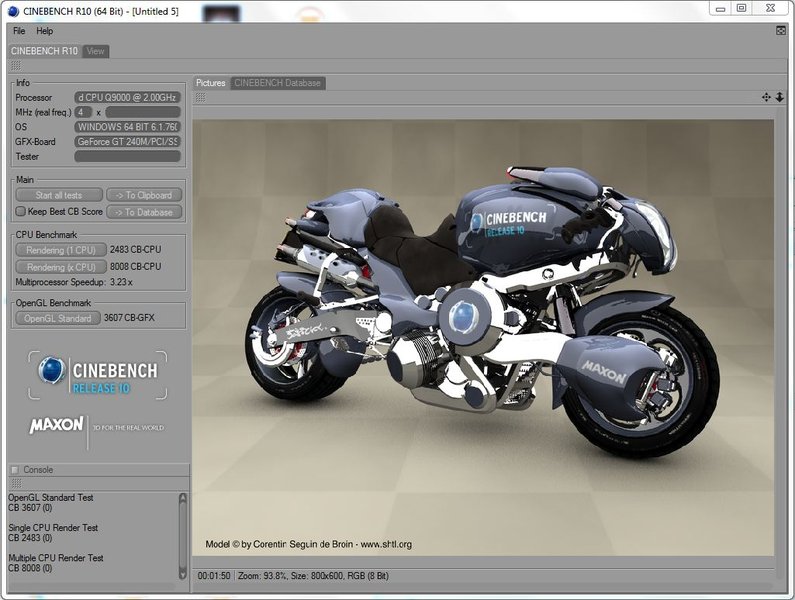
Task: Click 'CB 8008 (0)' console line
Action: click(x=30, y=568)
